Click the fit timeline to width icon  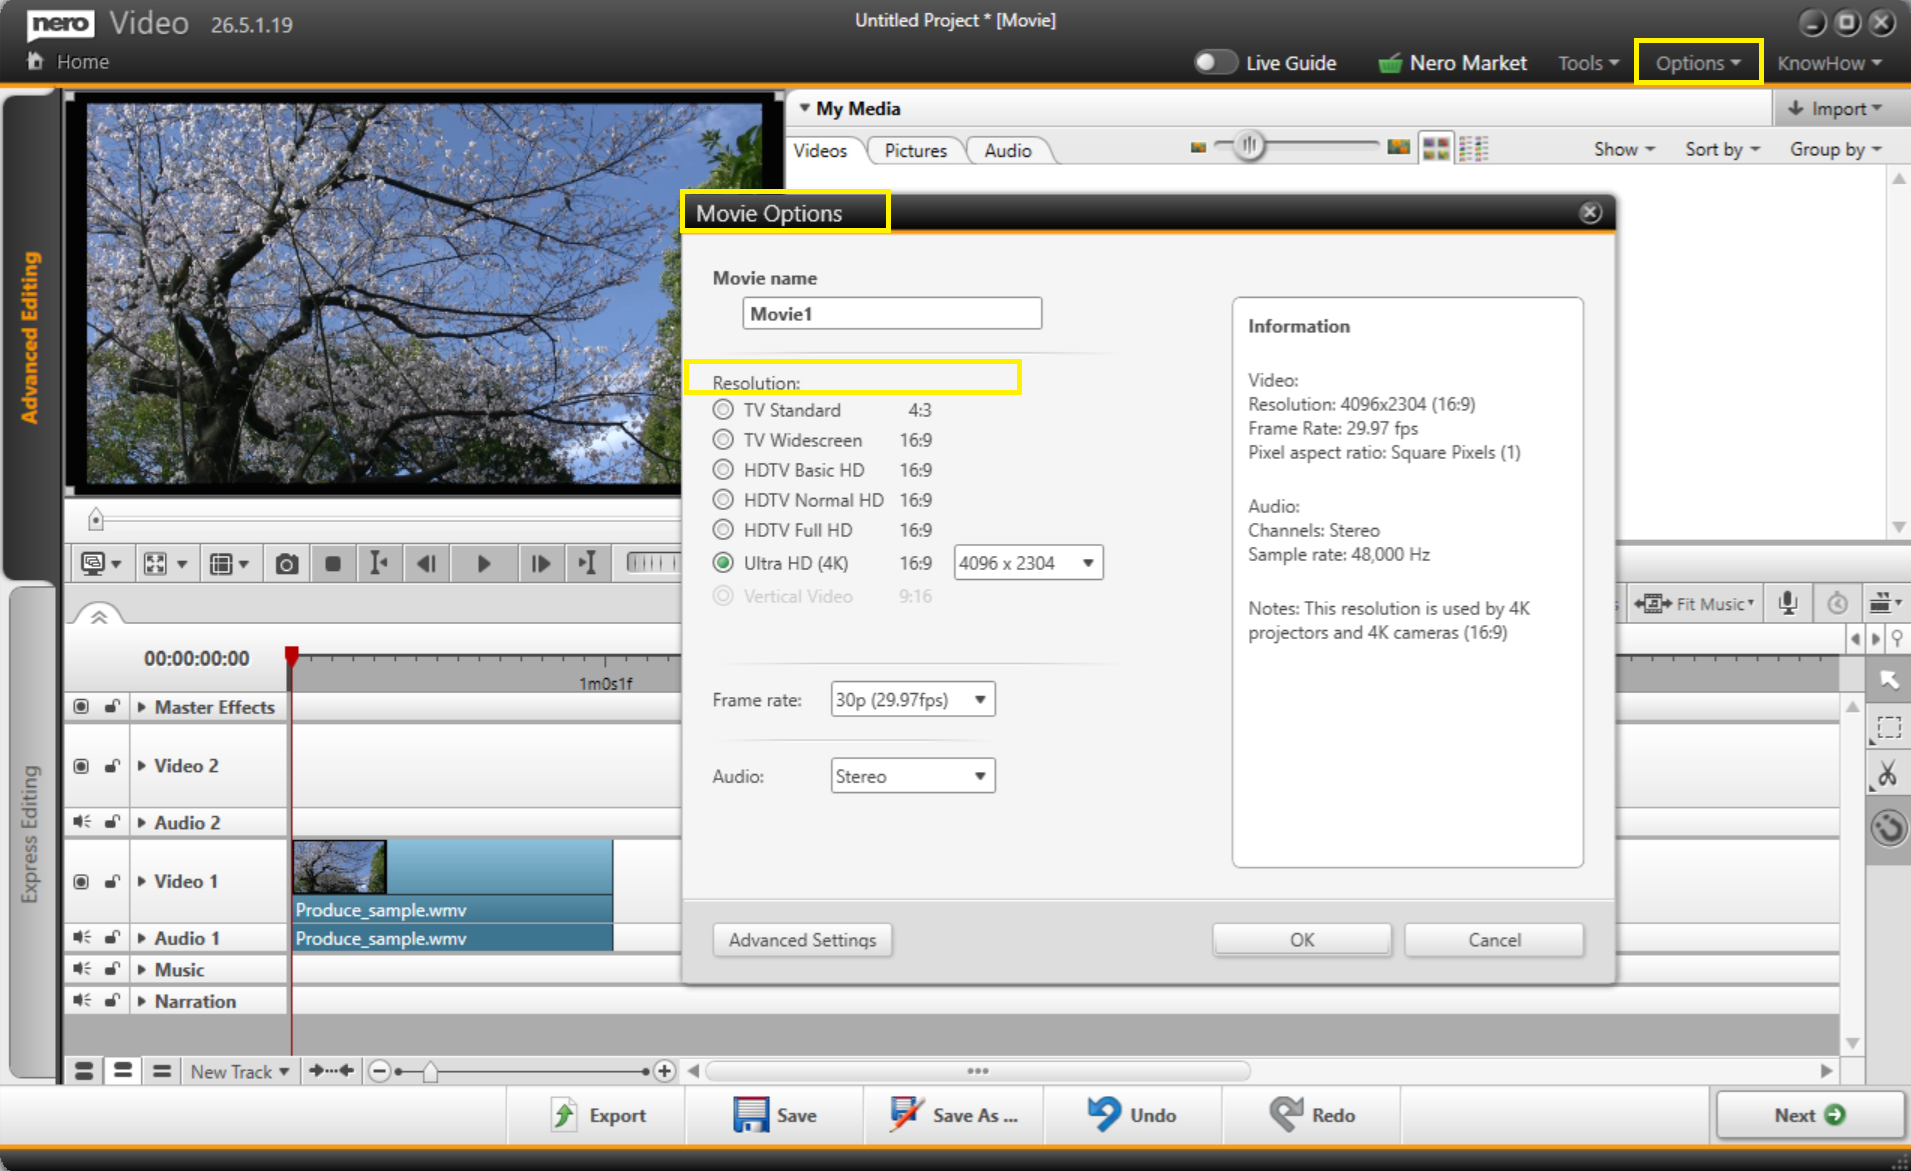[331, 1071]
